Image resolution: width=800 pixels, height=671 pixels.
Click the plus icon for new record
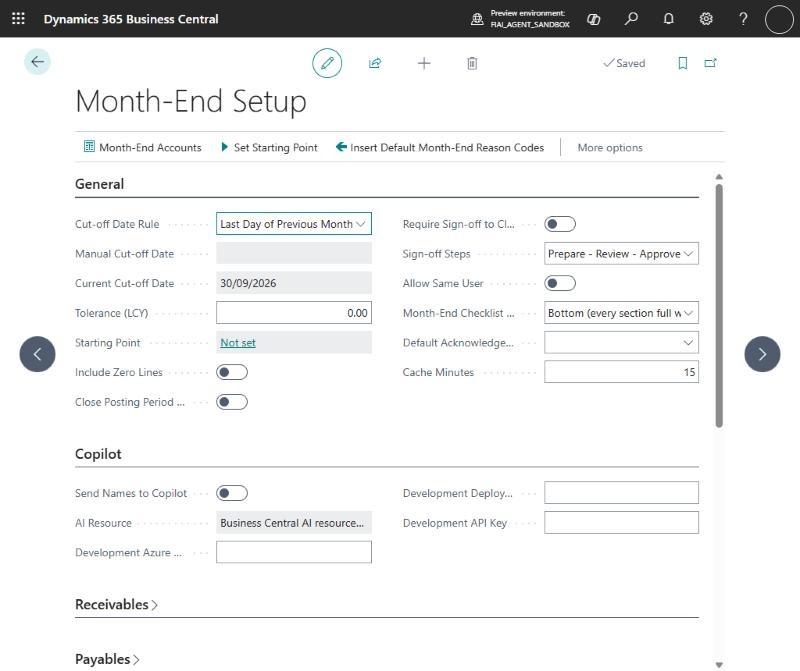(424, 63)
